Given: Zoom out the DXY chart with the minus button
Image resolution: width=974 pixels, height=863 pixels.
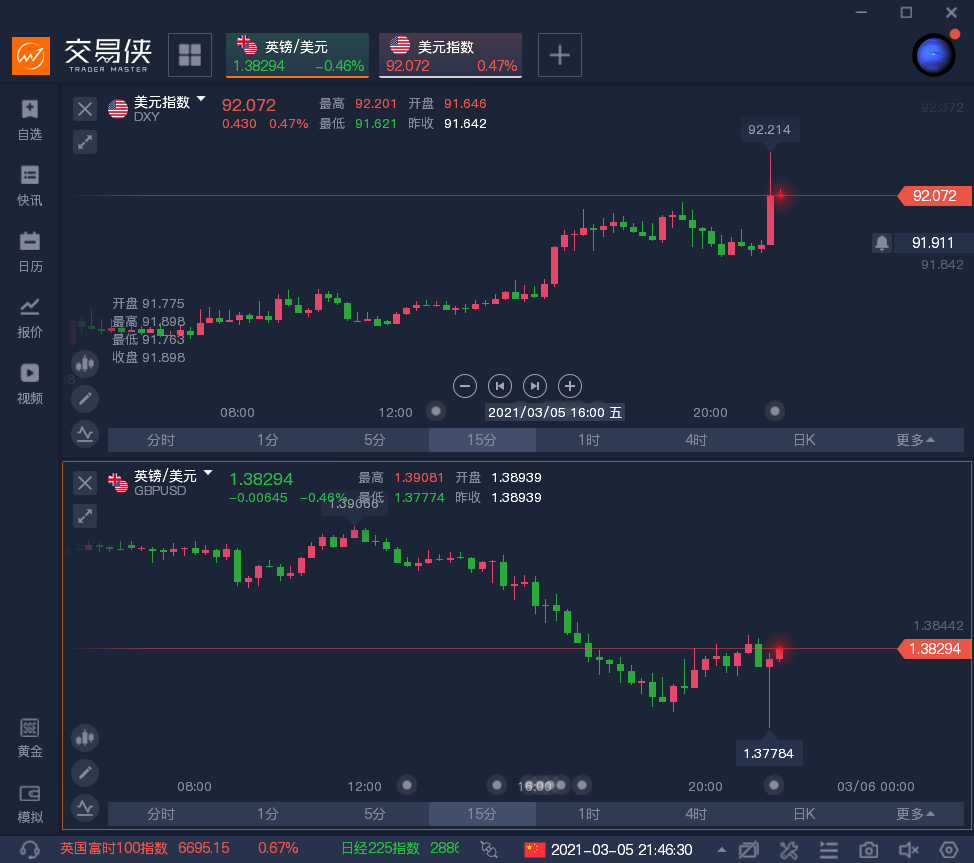Looking at the screenshot, I should pyautogui.click(x=464, y=385).
